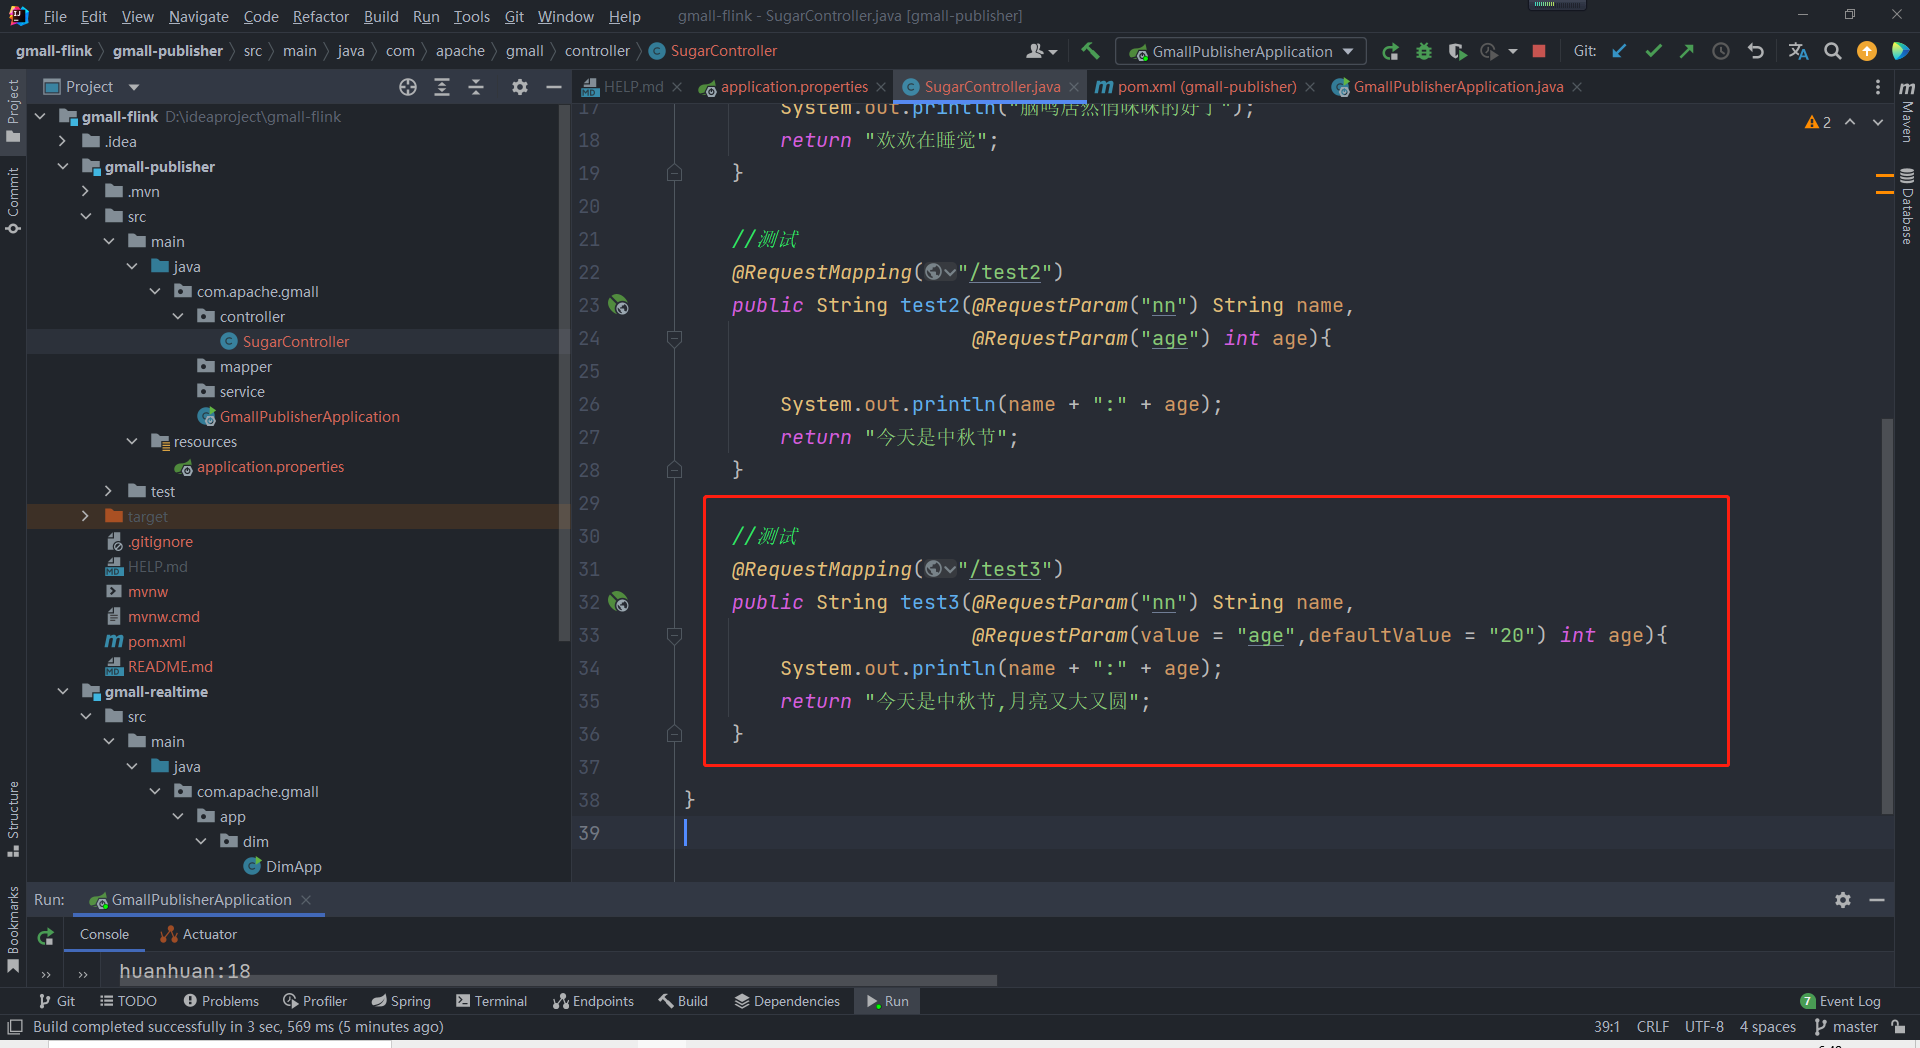Commit changes with the green checkmark
Screen dimensions: 1920x1048
pyautogui.click(x=1653, y=51)
